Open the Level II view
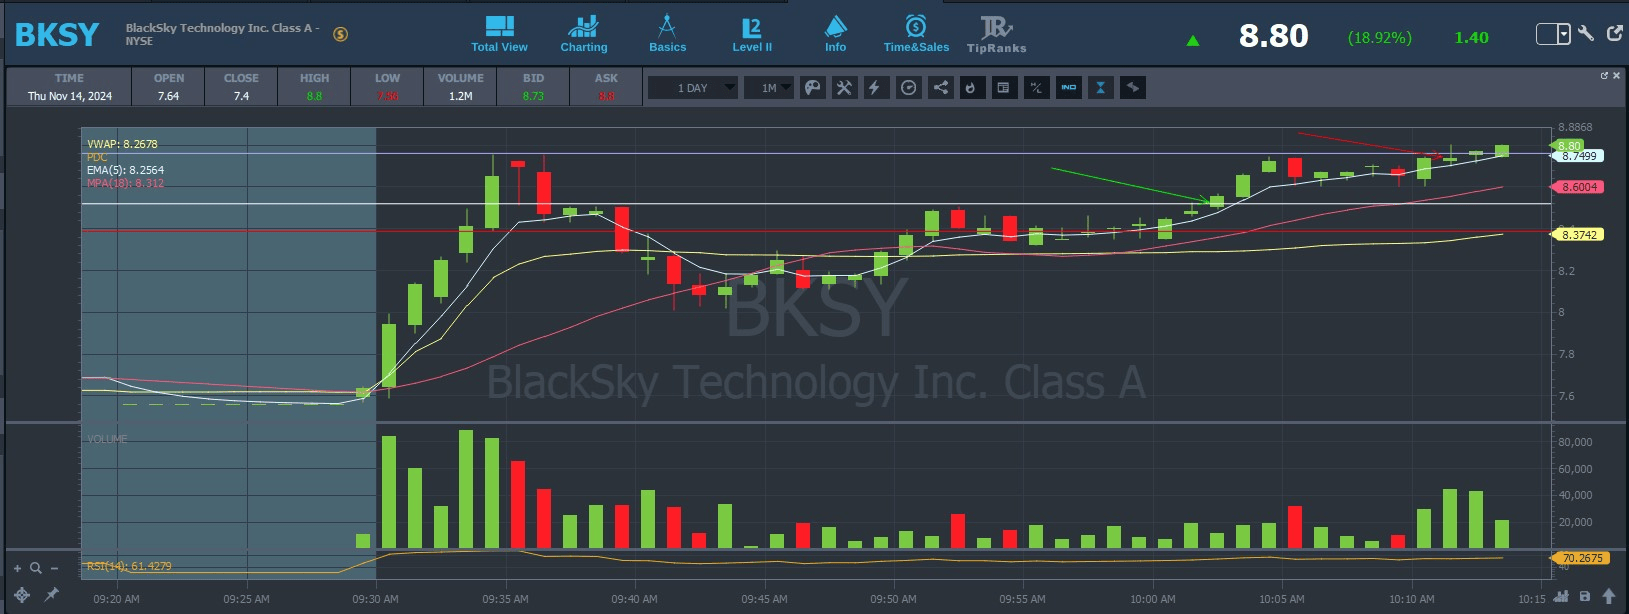1629x614 pixels. 752,34
